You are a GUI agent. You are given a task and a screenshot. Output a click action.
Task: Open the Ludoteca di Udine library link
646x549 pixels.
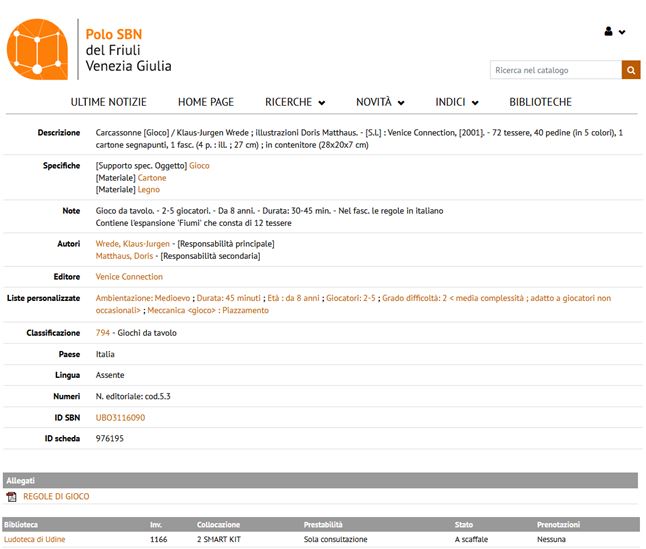35,540
